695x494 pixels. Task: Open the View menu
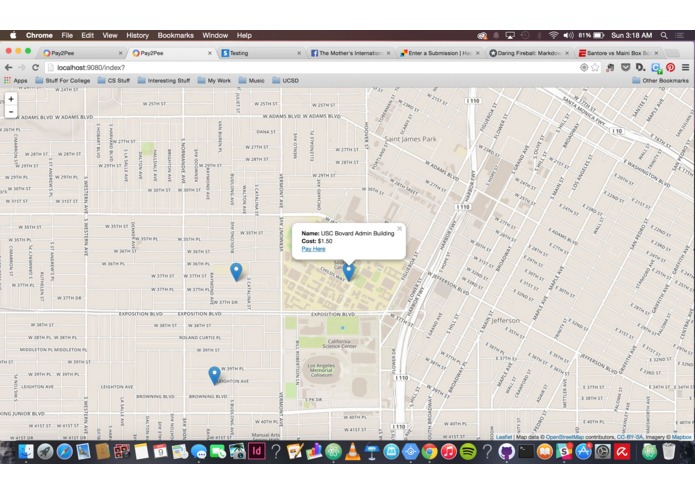[110, 35]
